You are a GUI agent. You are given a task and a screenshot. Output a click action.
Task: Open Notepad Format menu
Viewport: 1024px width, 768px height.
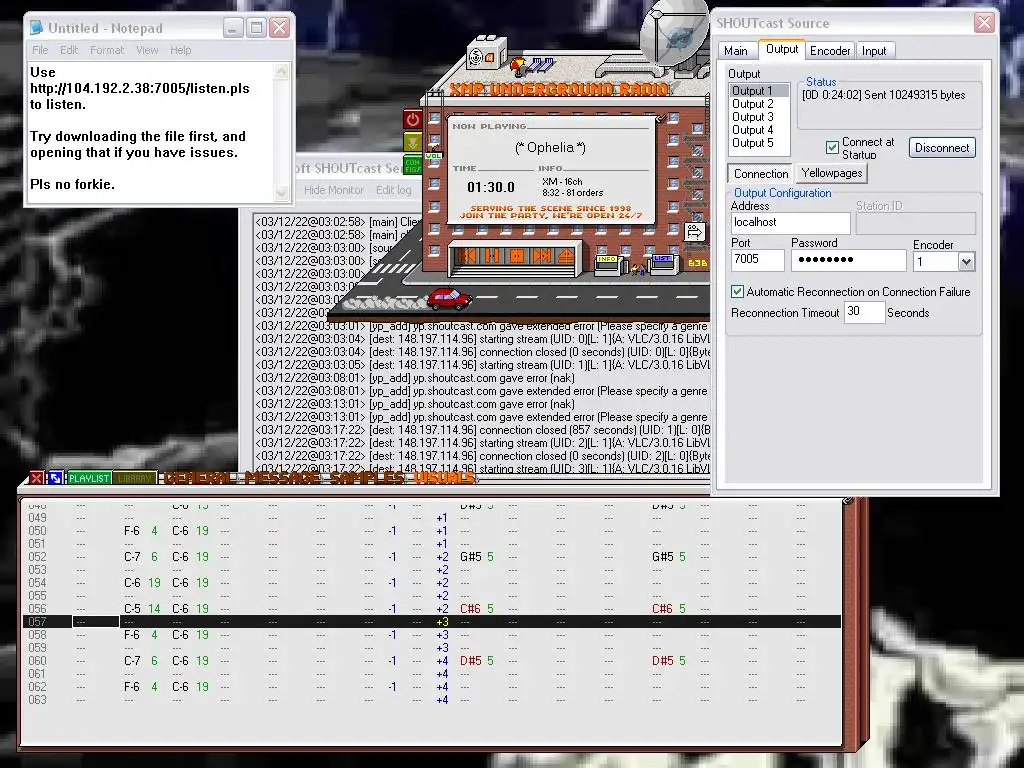pos(107,50)
